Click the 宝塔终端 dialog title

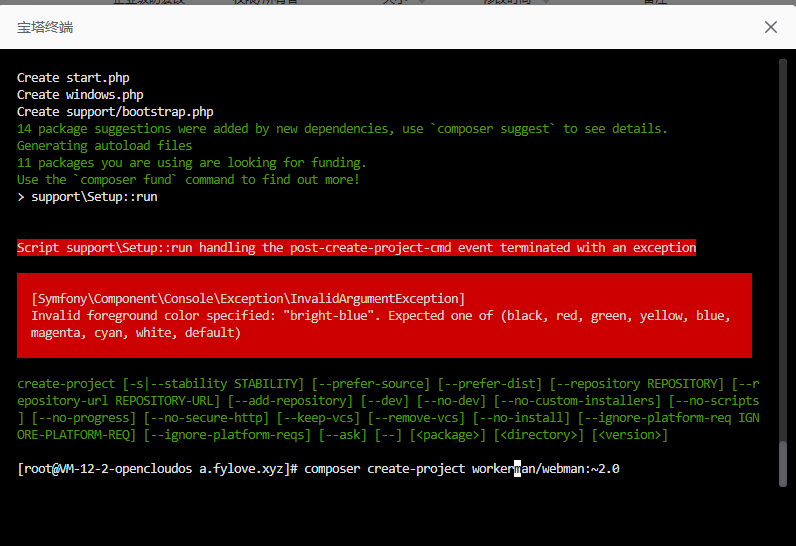point(45,27)
